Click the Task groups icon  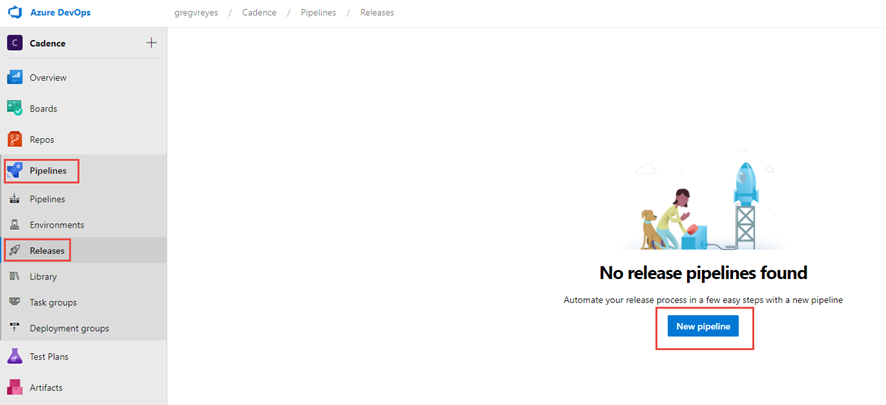(15, 302)
